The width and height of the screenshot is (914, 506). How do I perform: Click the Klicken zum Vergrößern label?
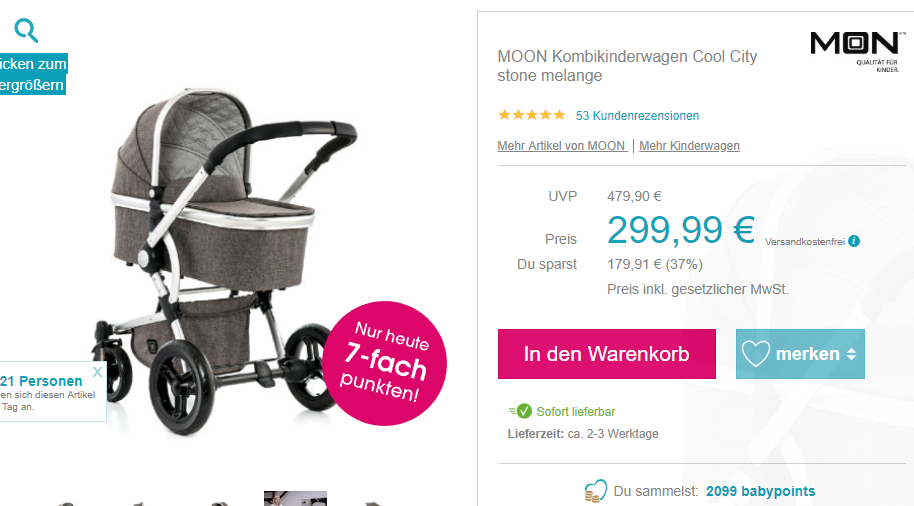pyautogui.click(x=33, y=74)
